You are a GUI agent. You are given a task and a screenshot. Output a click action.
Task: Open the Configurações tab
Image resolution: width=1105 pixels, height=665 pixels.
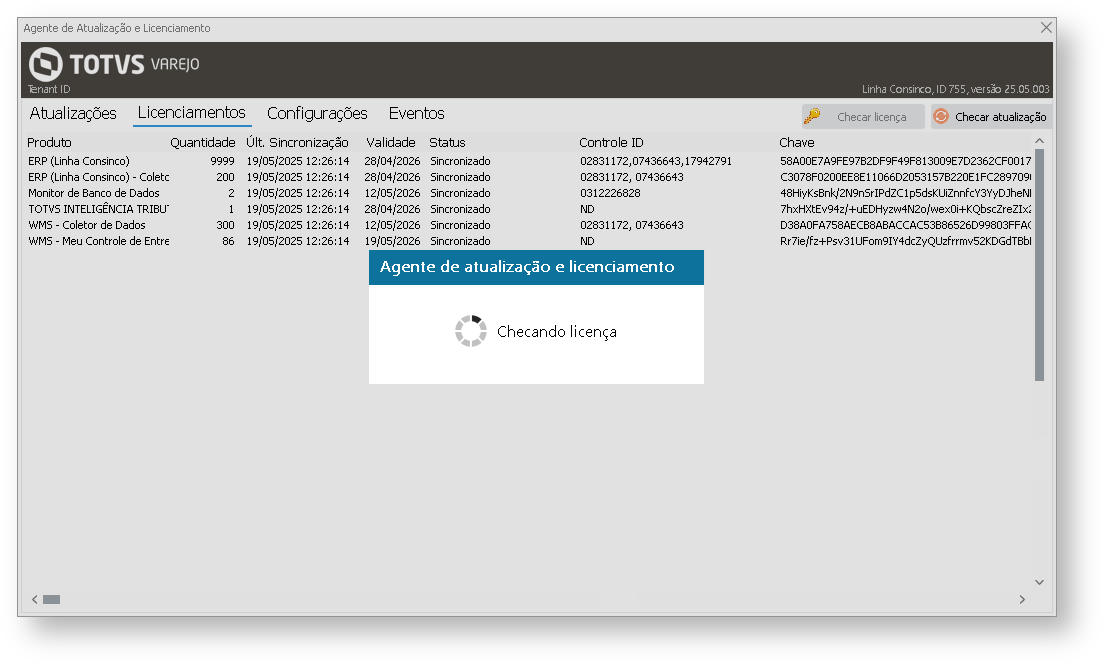(x=317, y=113)
